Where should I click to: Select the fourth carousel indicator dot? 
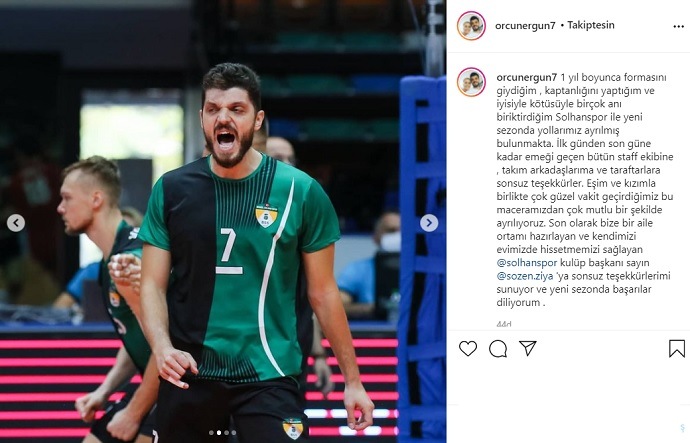click(x=234, y=432)
